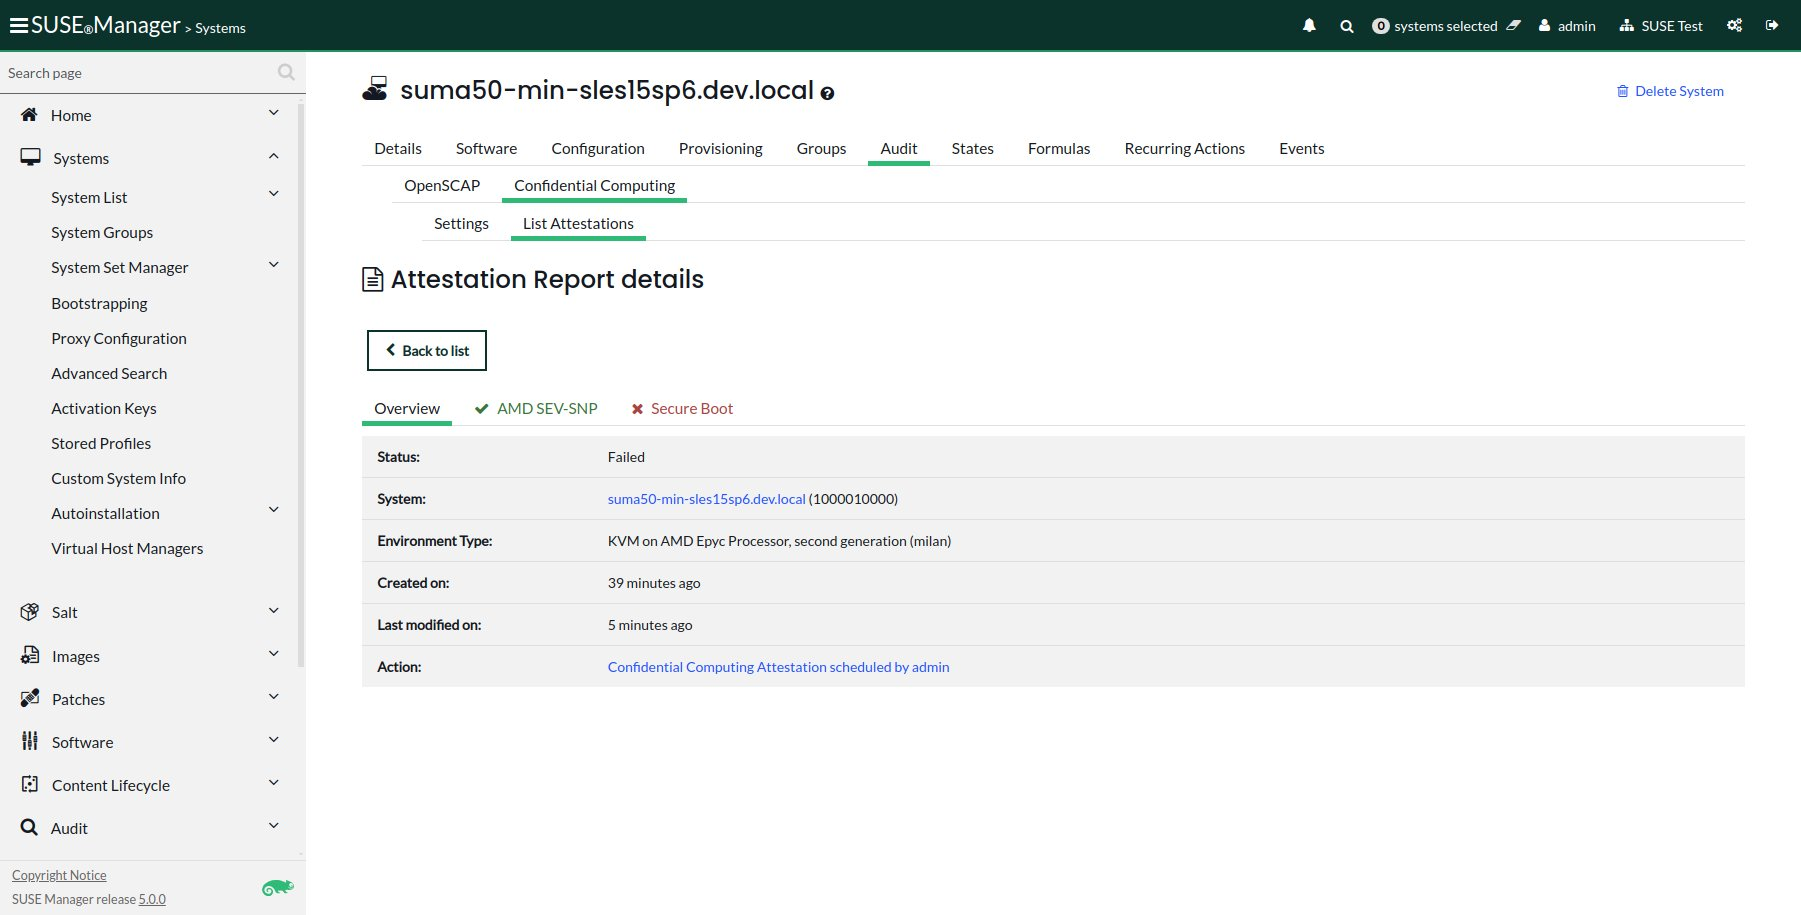Click the Audit magnifier icon in sidebar
Screen dimensions: 1801x915
29,827
